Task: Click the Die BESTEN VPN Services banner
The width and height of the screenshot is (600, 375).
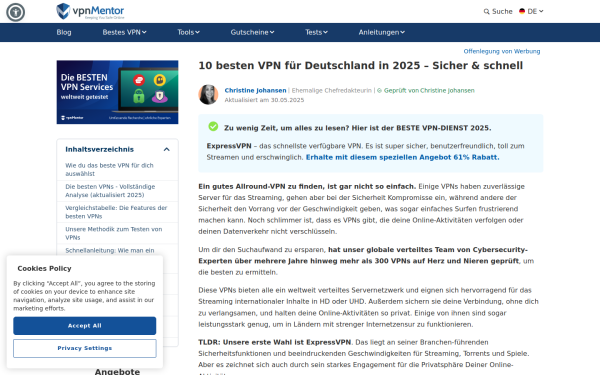Action: tap(117, 92)
